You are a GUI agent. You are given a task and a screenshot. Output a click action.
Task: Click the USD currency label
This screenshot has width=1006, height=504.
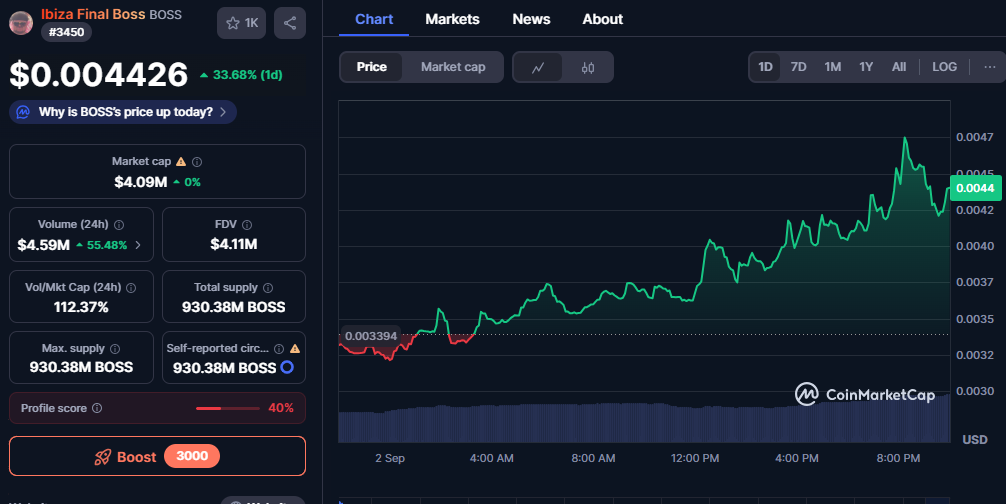coord(975,440)
